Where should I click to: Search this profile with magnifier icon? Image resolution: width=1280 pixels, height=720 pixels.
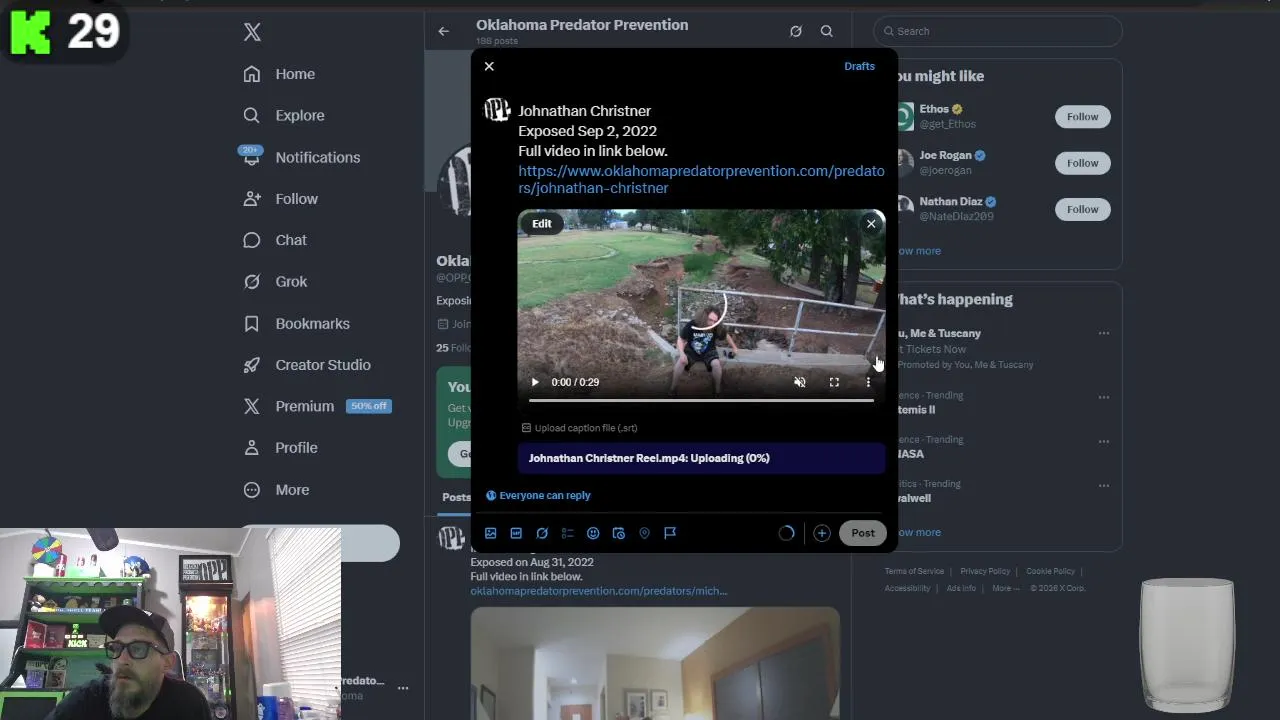(827, 31)
